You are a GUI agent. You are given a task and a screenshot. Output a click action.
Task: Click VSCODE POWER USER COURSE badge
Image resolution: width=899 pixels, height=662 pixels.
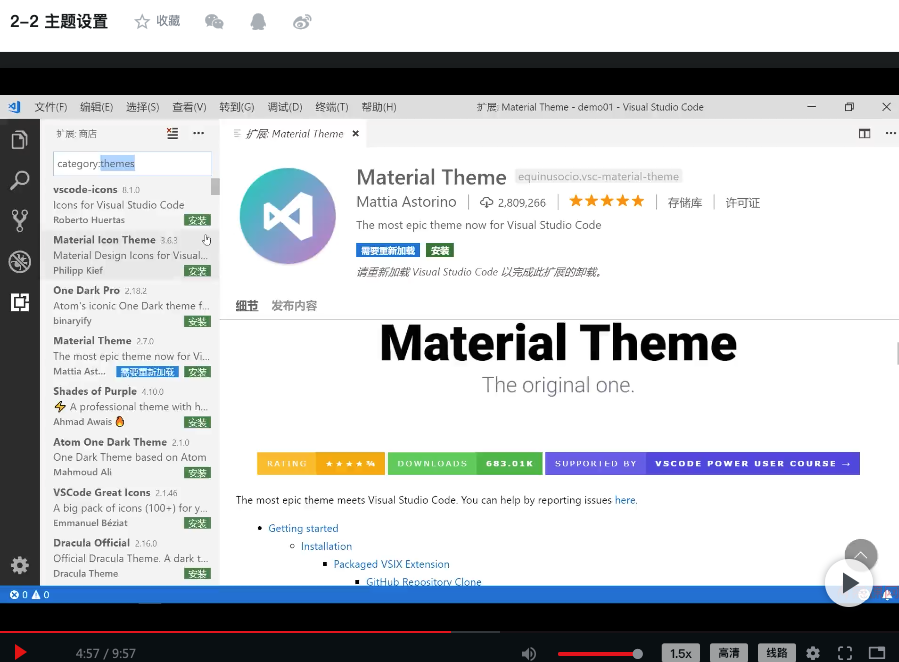pos(752,463)
